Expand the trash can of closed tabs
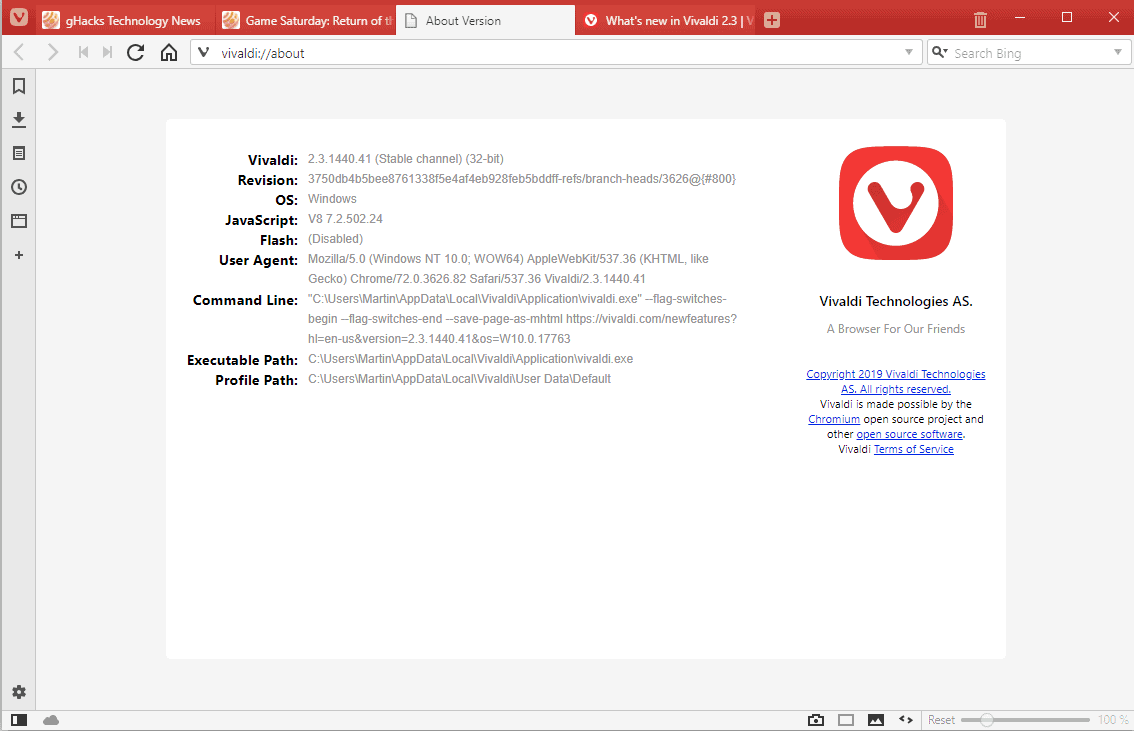The image size is (1134, 731). click(979, 18)
